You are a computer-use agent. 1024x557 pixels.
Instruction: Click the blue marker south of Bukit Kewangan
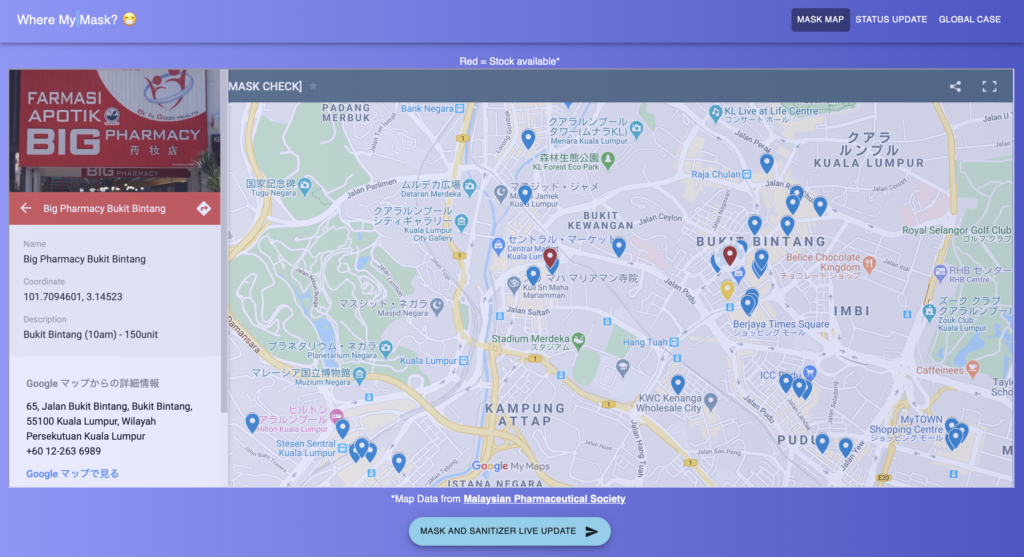pyautogui.click(x=618, y=247)
